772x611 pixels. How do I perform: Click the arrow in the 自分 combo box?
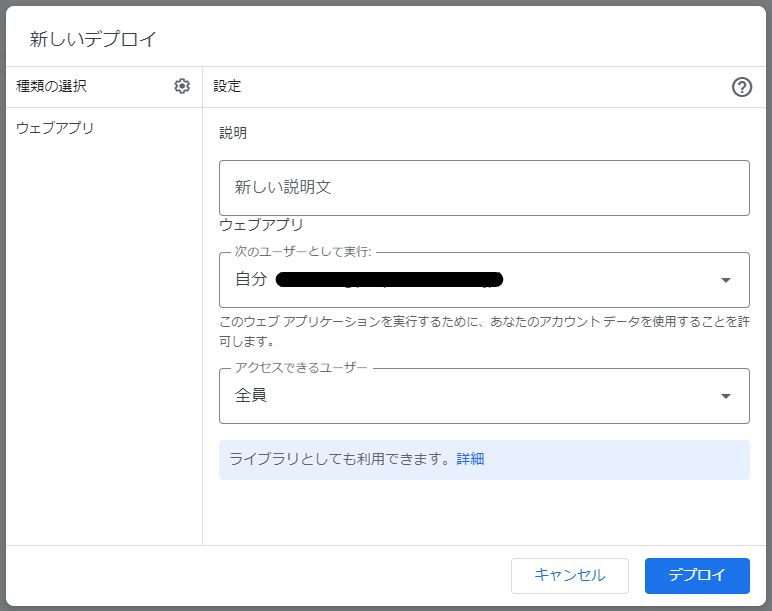click(x=725, y=280)
